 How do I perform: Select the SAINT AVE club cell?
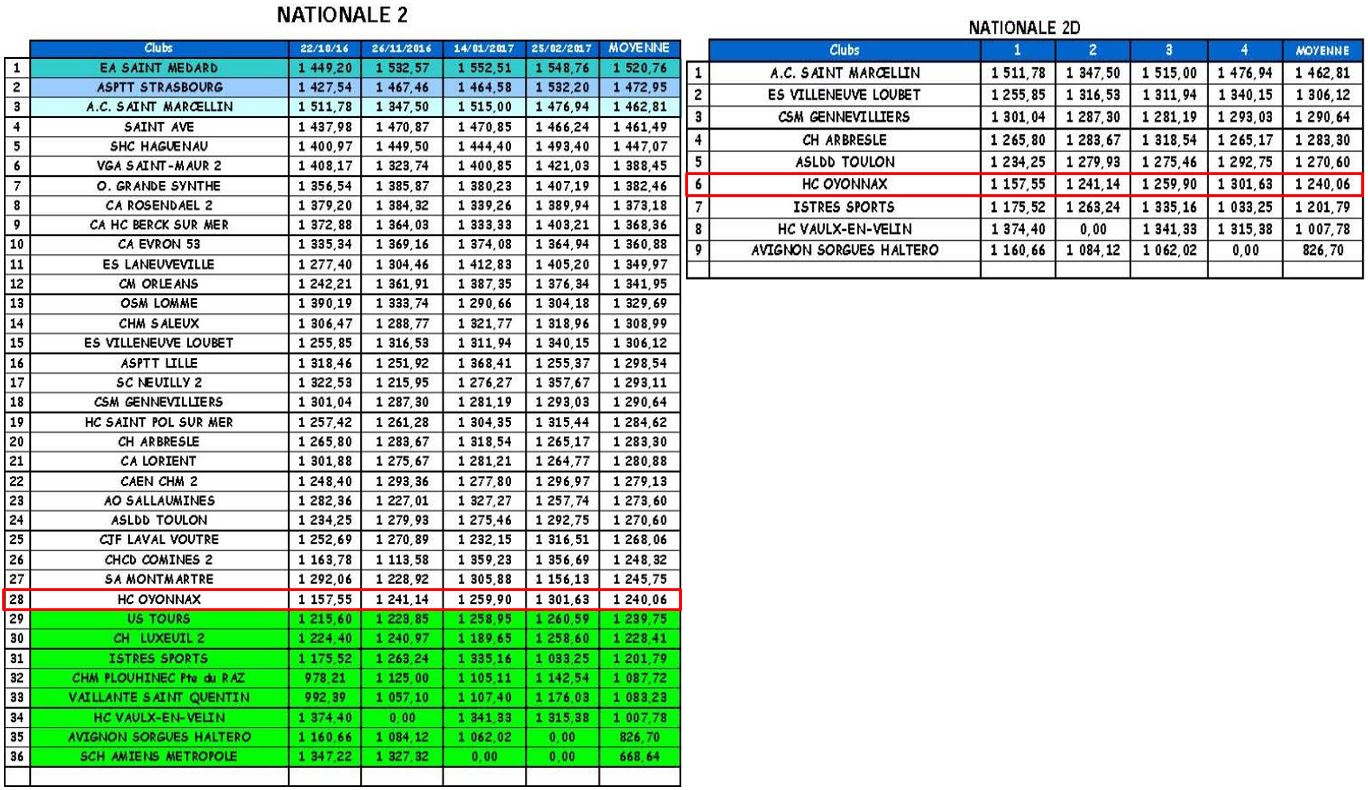point(159,127)
